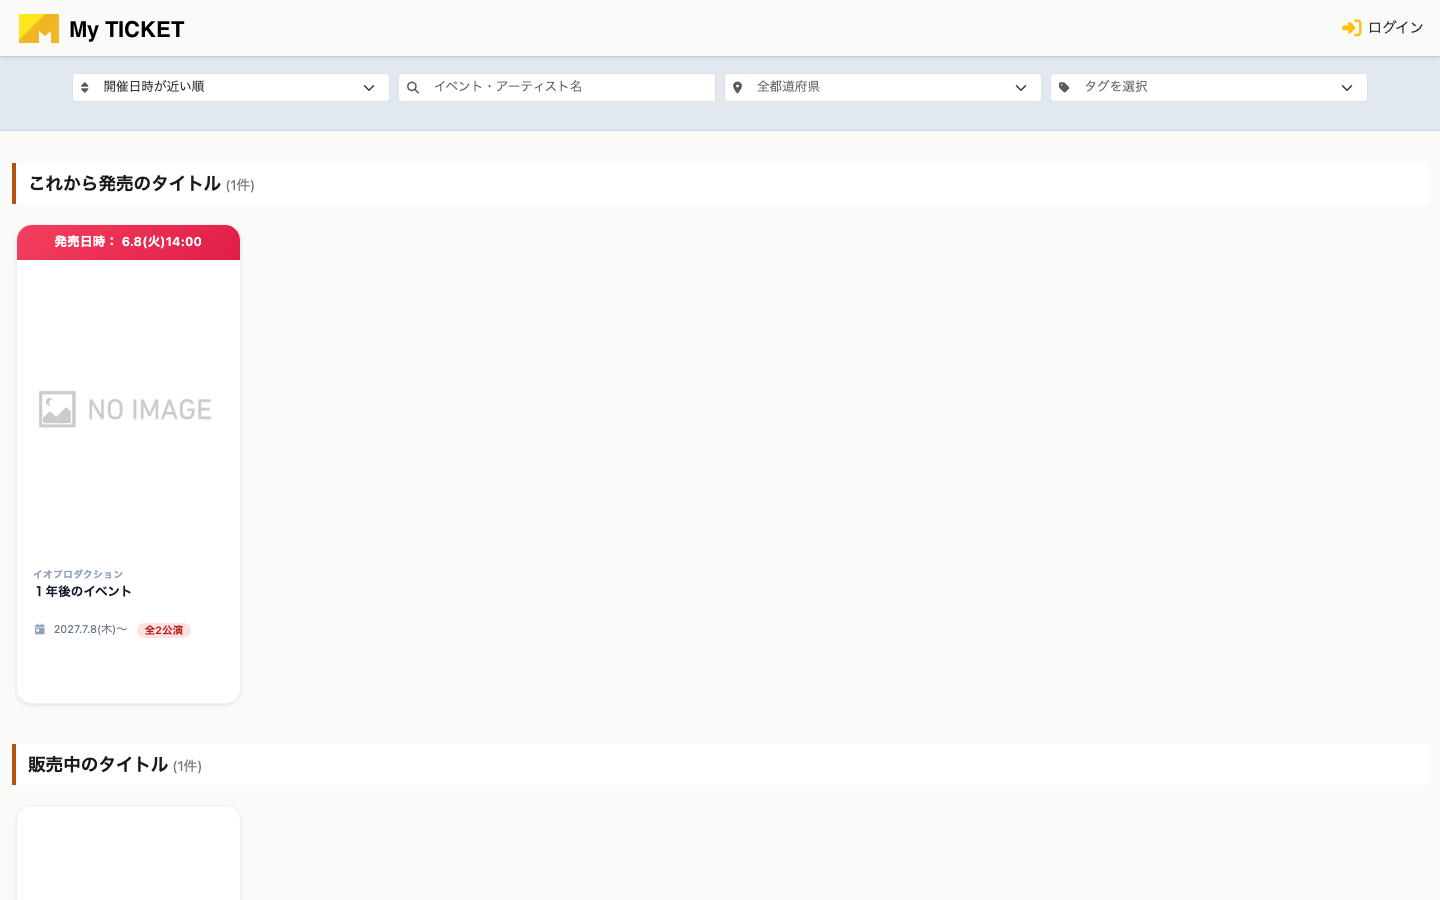Focus the イベント・アーティスト名 search field
This screenshot has width=1440, height=900.
pyautogui.click(x=557, y=87)
